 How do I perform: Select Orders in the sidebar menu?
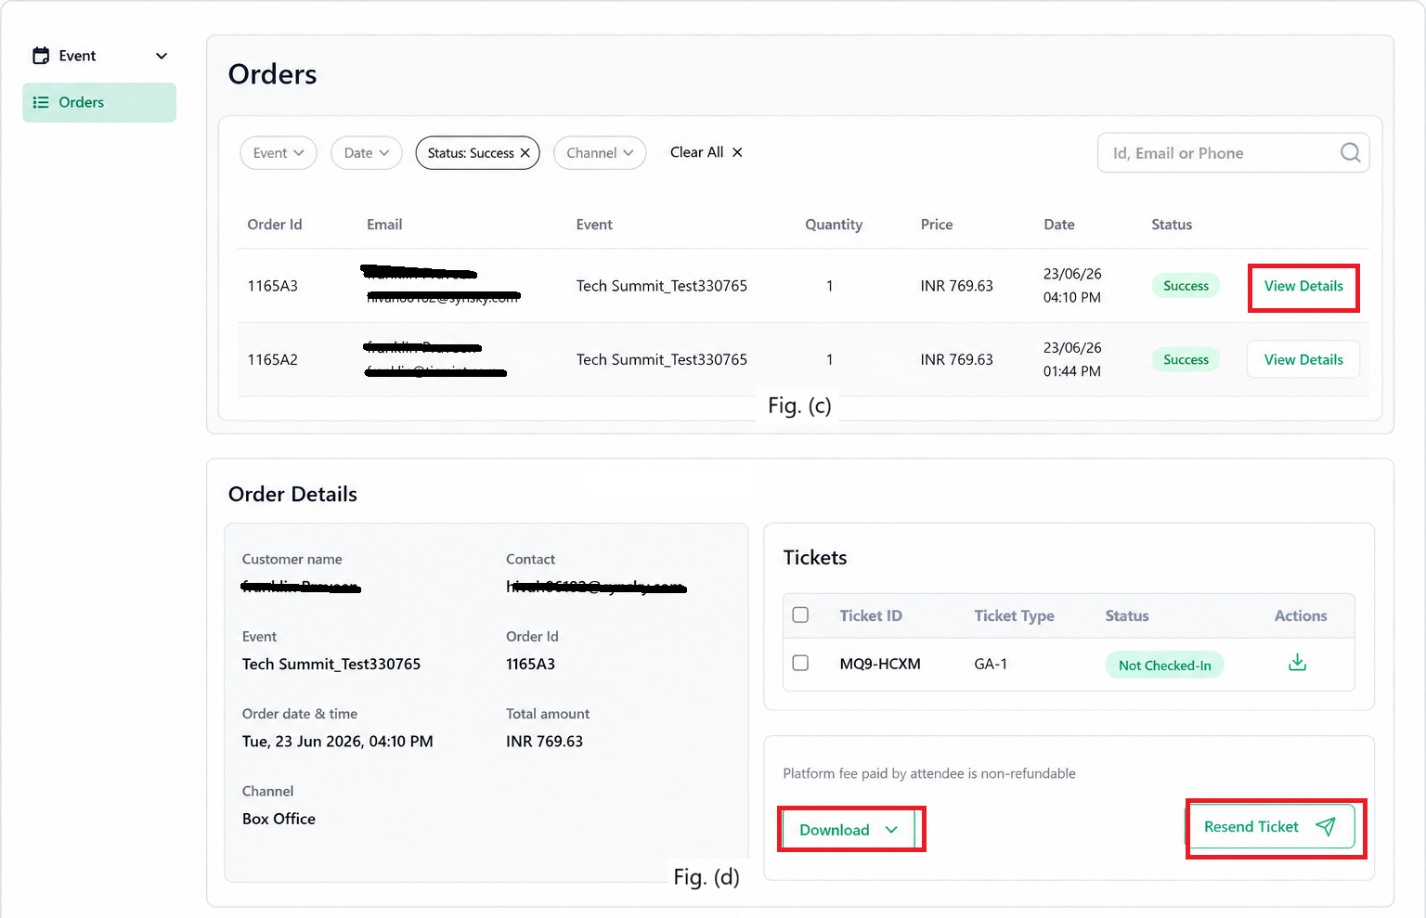(x=99, y=102)
